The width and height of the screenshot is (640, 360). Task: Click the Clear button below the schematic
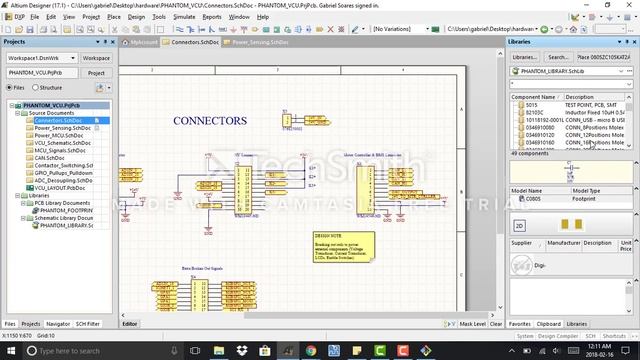(496, 324)
